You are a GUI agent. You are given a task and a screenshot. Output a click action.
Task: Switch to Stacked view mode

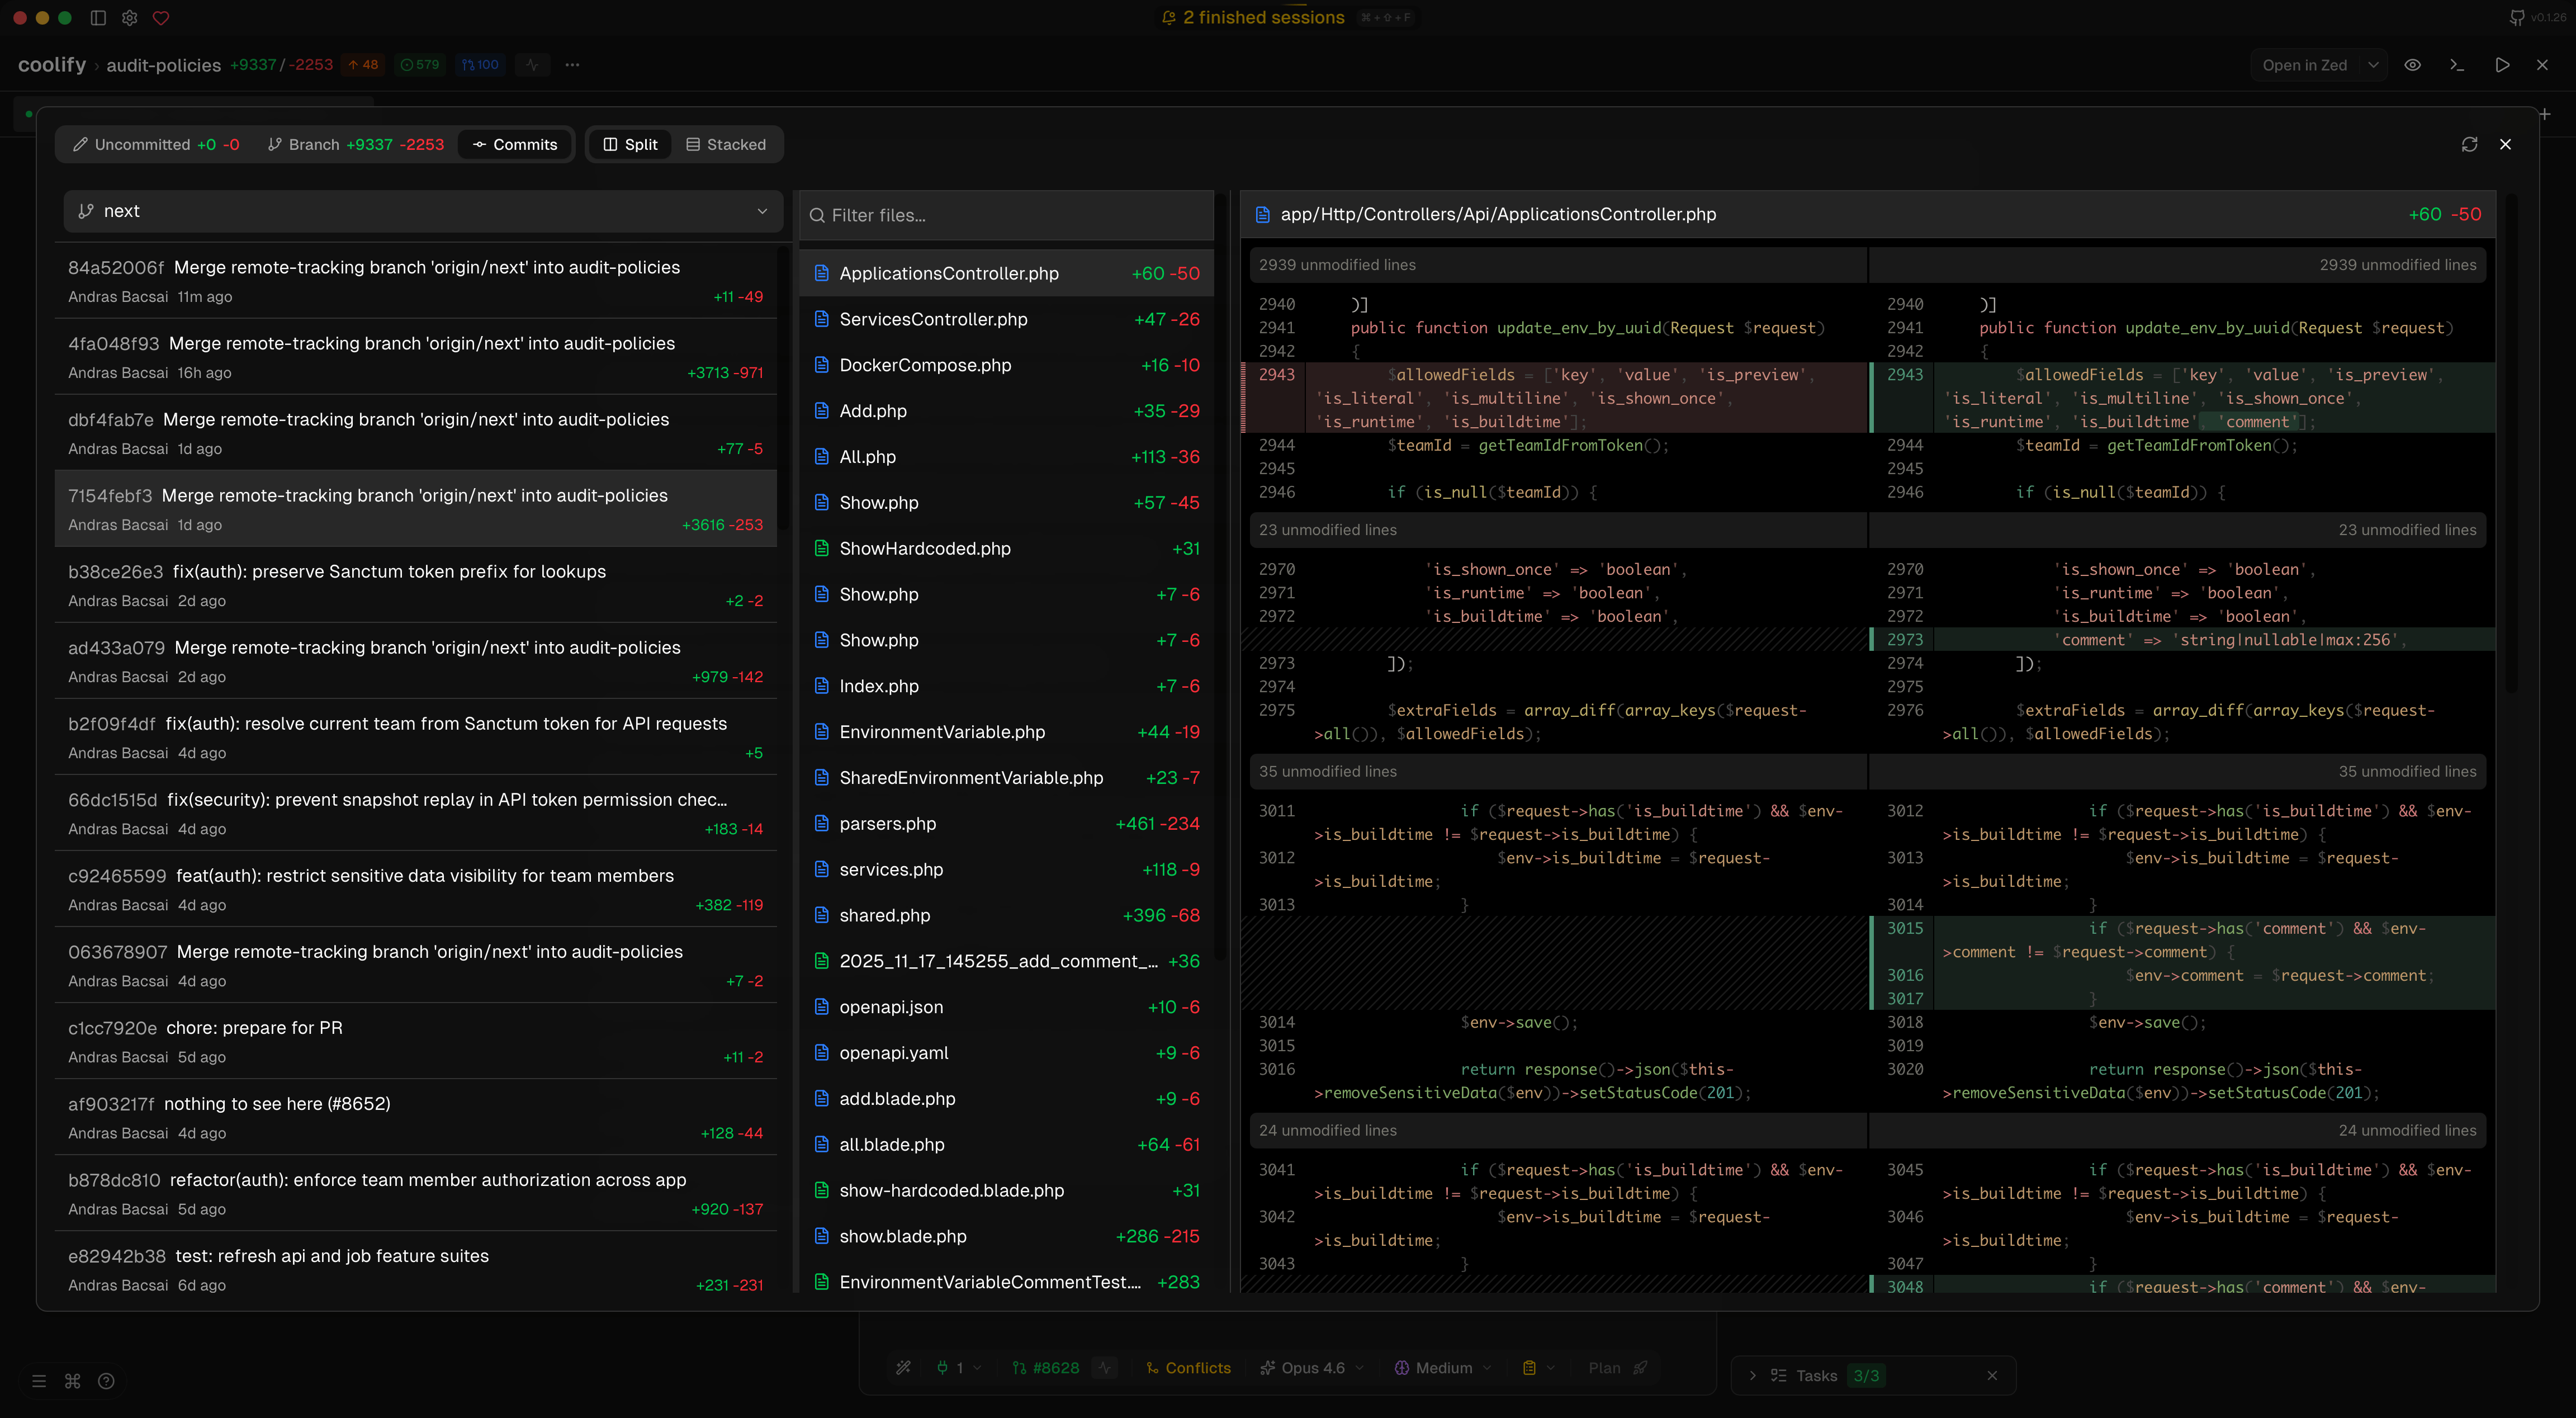tap(727, 144)
